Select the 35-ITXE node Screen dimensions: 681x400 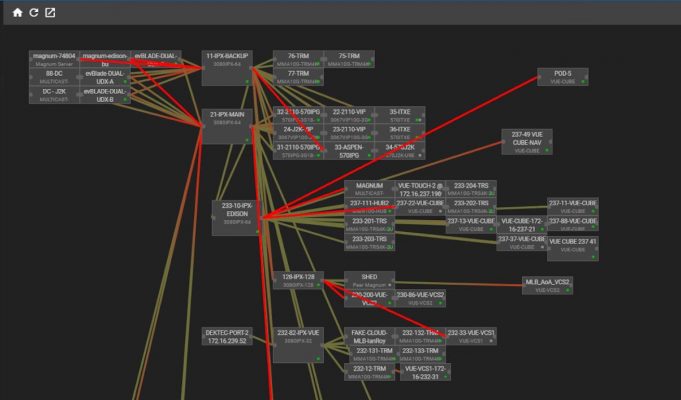(400, 115)
